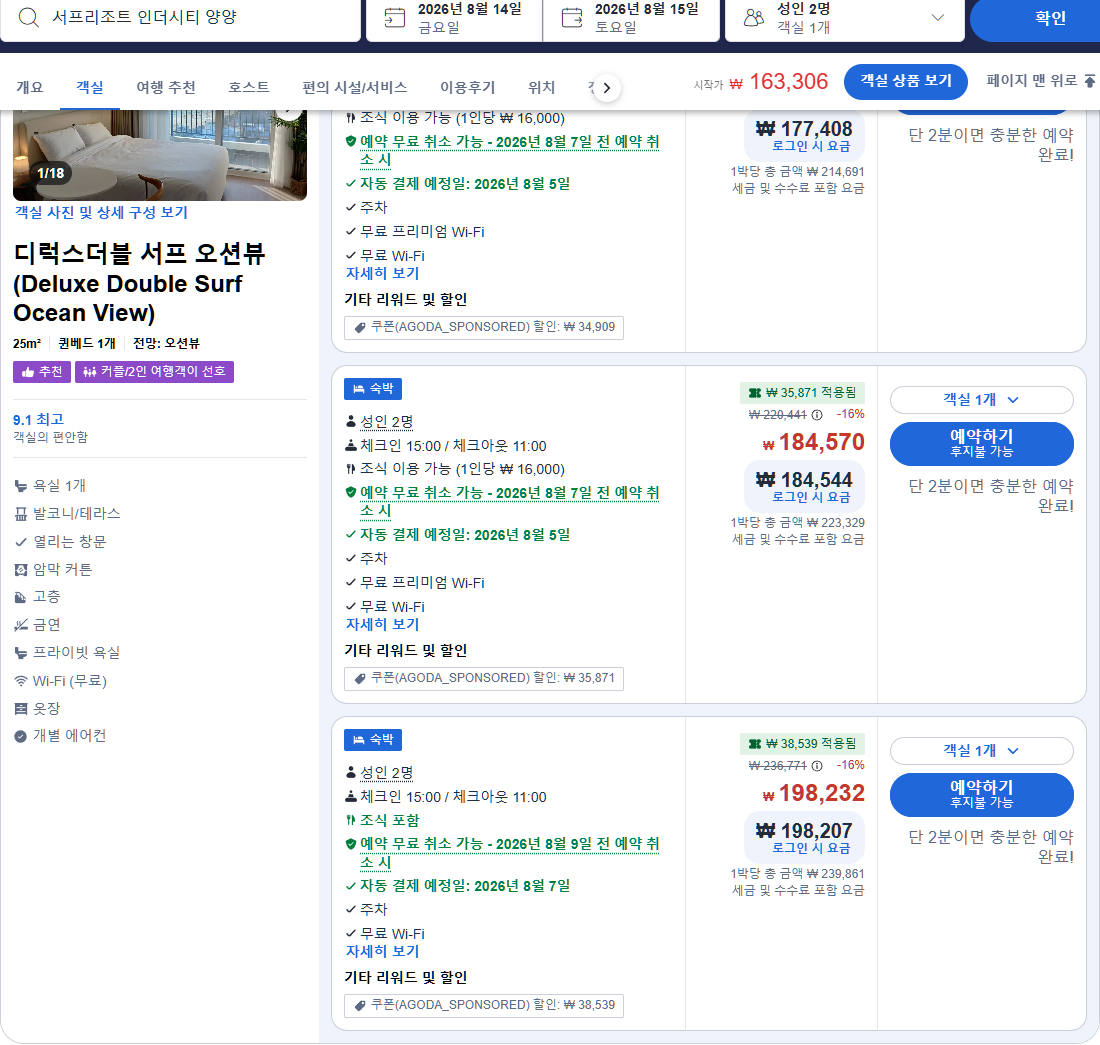Click the ₩35,871 적용됨 coupon badge
This screenshot has height=1045, width=1100.
(803, 393)
